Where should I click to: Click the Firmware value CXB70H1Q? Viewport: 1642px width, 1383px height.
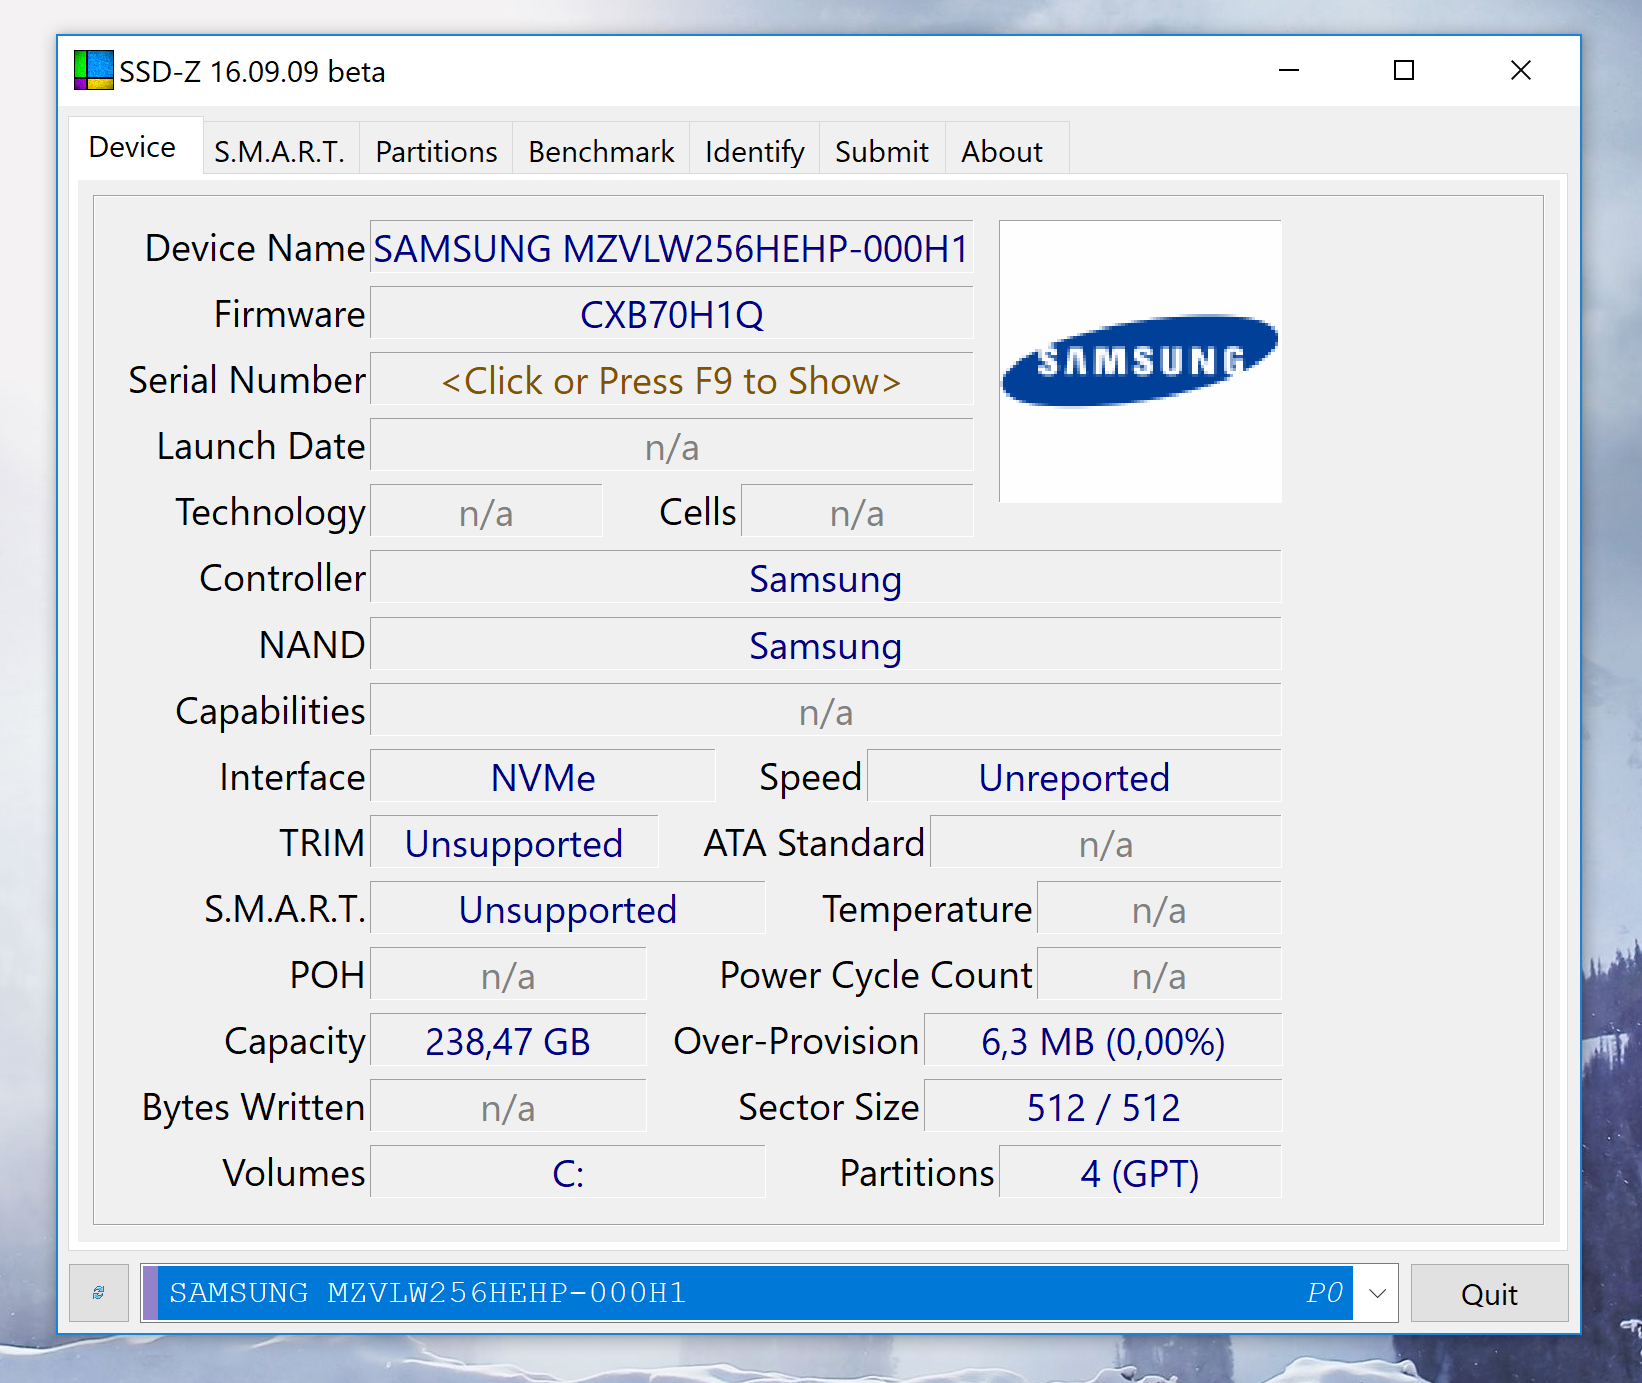(671, 314)
